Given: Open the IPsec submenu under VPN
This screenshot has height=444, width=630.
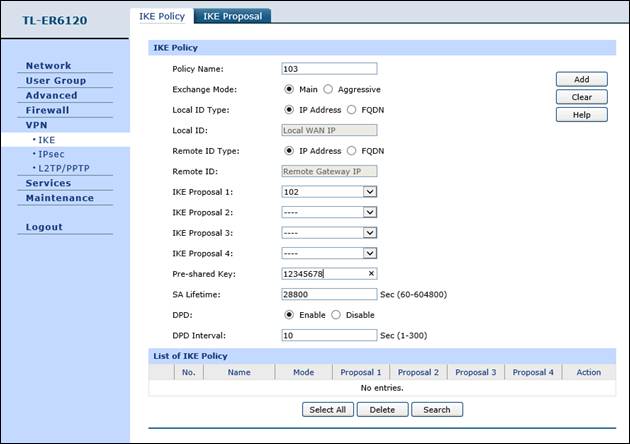Looking at the screenshot, I should tap(50, 154).
